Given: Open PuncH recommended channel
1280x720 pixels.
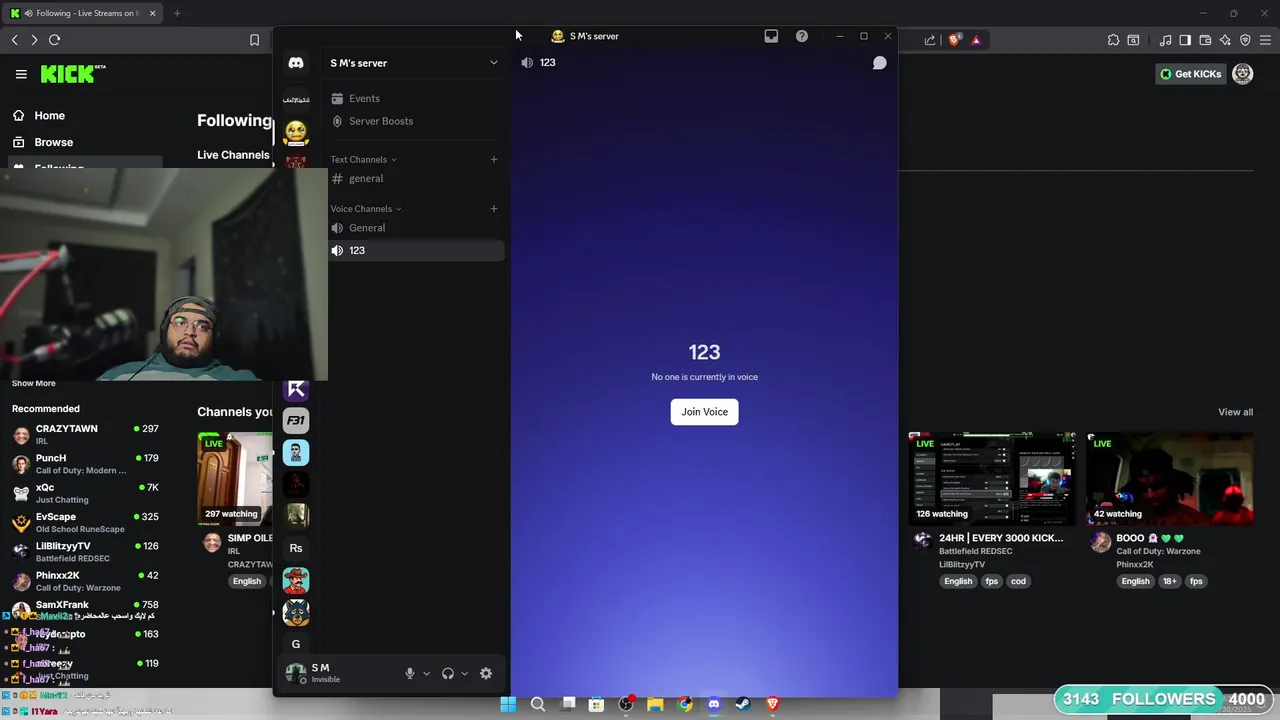Looking at the screenshot, I should click(85, 464).
